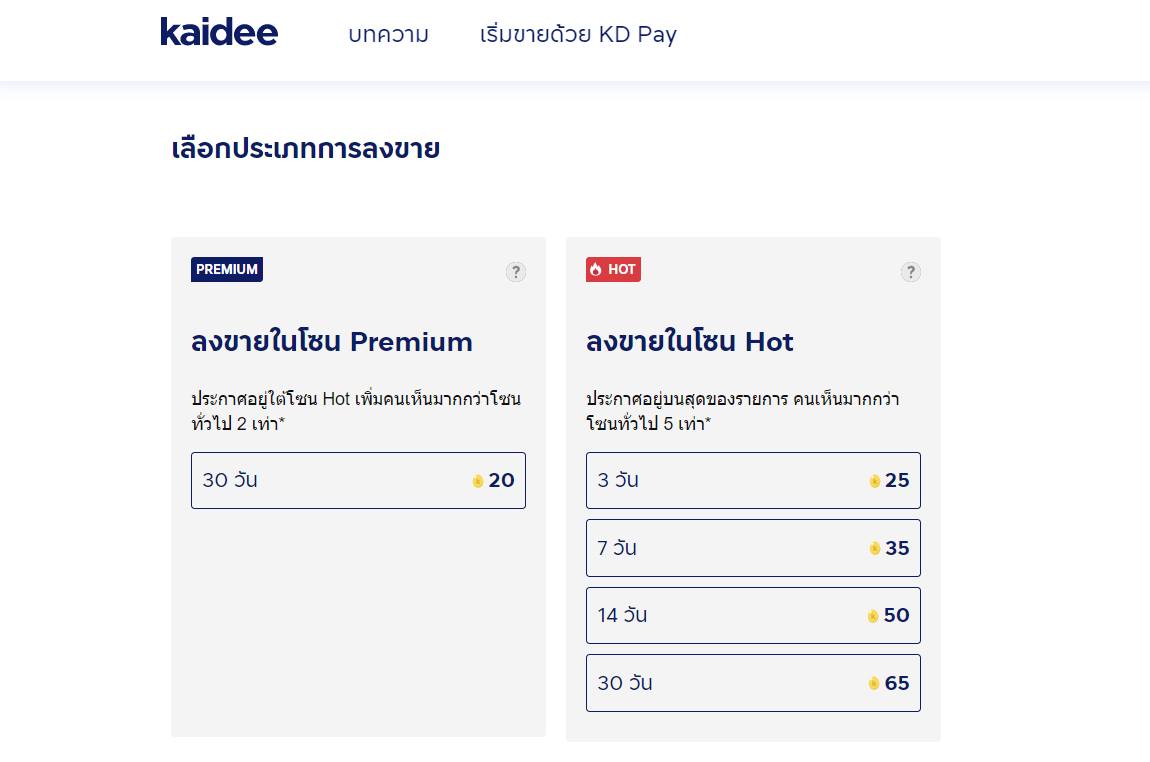
Task: Select Hot 3 วัน option for 25 coins
Action: (752, 480)
